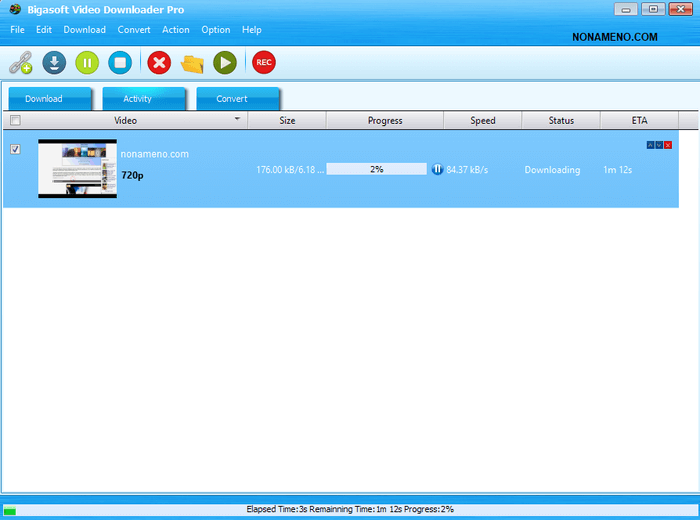700x520 pixels.
Task: Open the Download menu
Action: (84, 30)
